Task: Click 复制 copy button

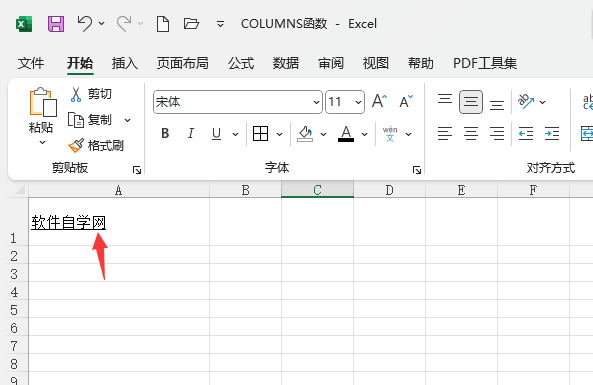Action: [90, 120]
